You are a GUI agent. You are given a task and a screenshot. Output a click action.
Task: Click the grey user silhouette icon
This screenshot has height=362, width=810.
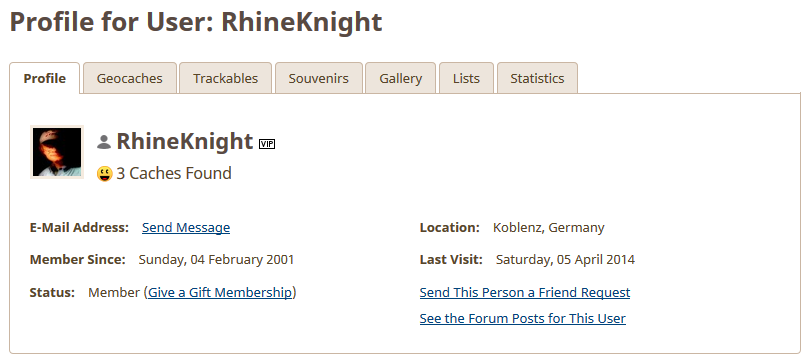click(104, 142)
